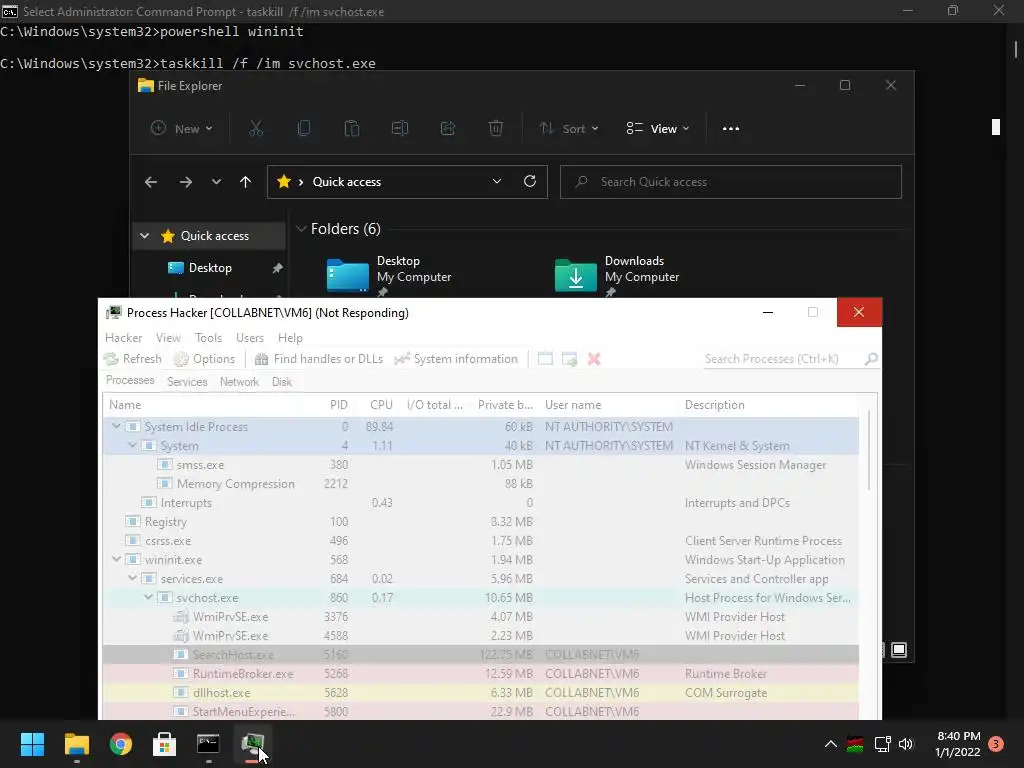Click the User name column header
The image size is (1024, 768).
point(610,405)
